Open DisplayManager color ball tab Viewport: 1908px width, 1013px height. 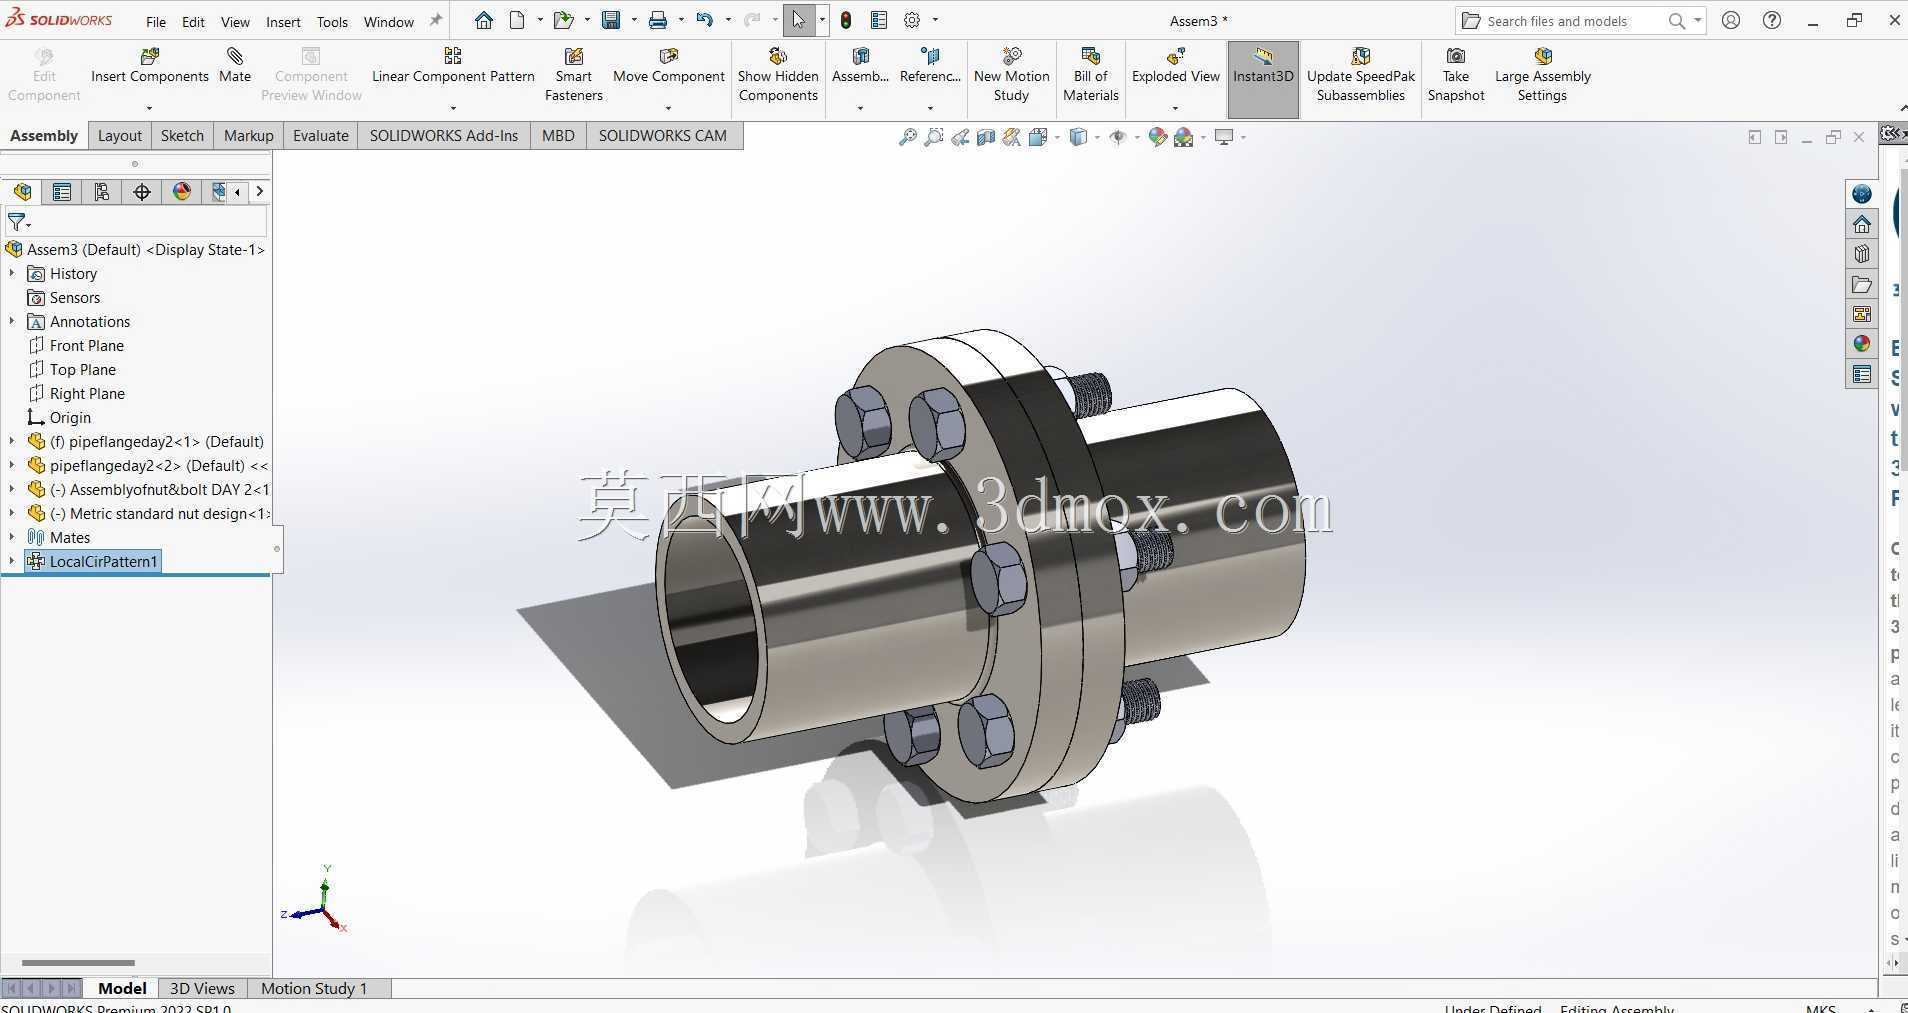[x=182, y=192]
